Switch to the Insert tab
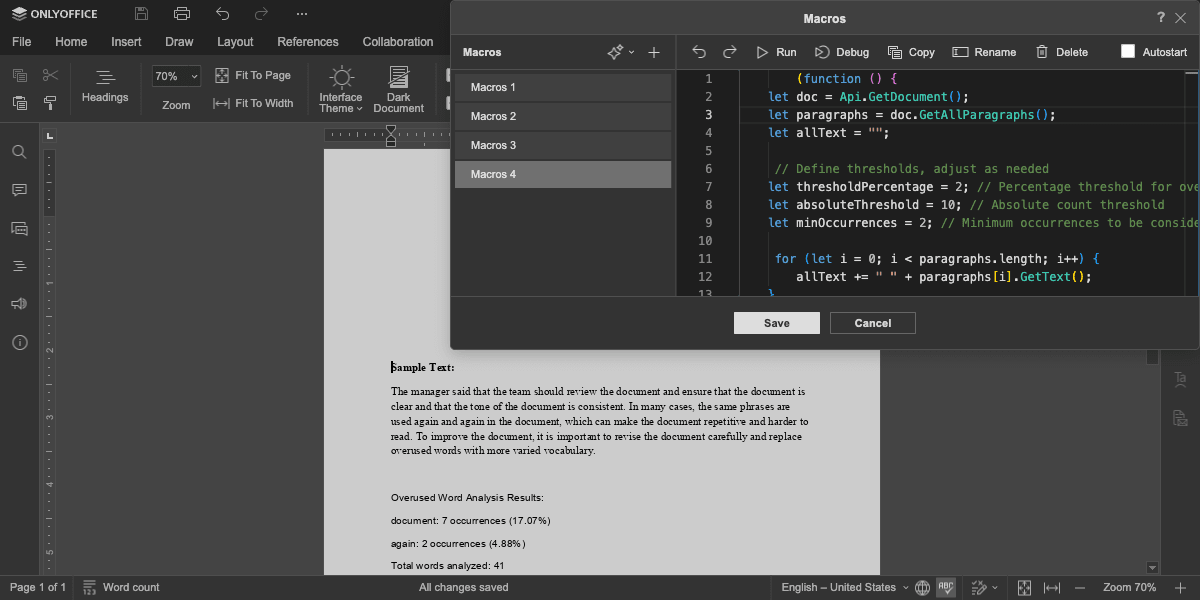This screenshot has width=1200, height=600. tap(126, 42)
